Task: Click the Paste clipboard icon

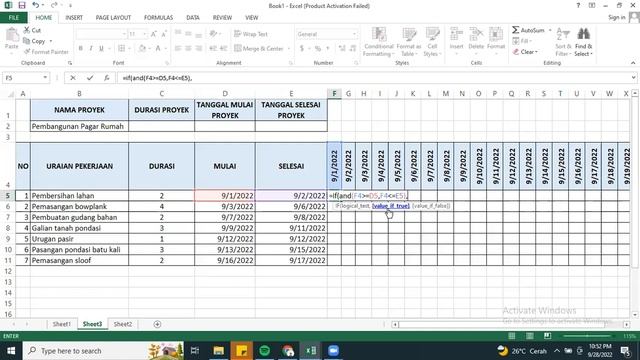Action: click(x=12, y=35)
